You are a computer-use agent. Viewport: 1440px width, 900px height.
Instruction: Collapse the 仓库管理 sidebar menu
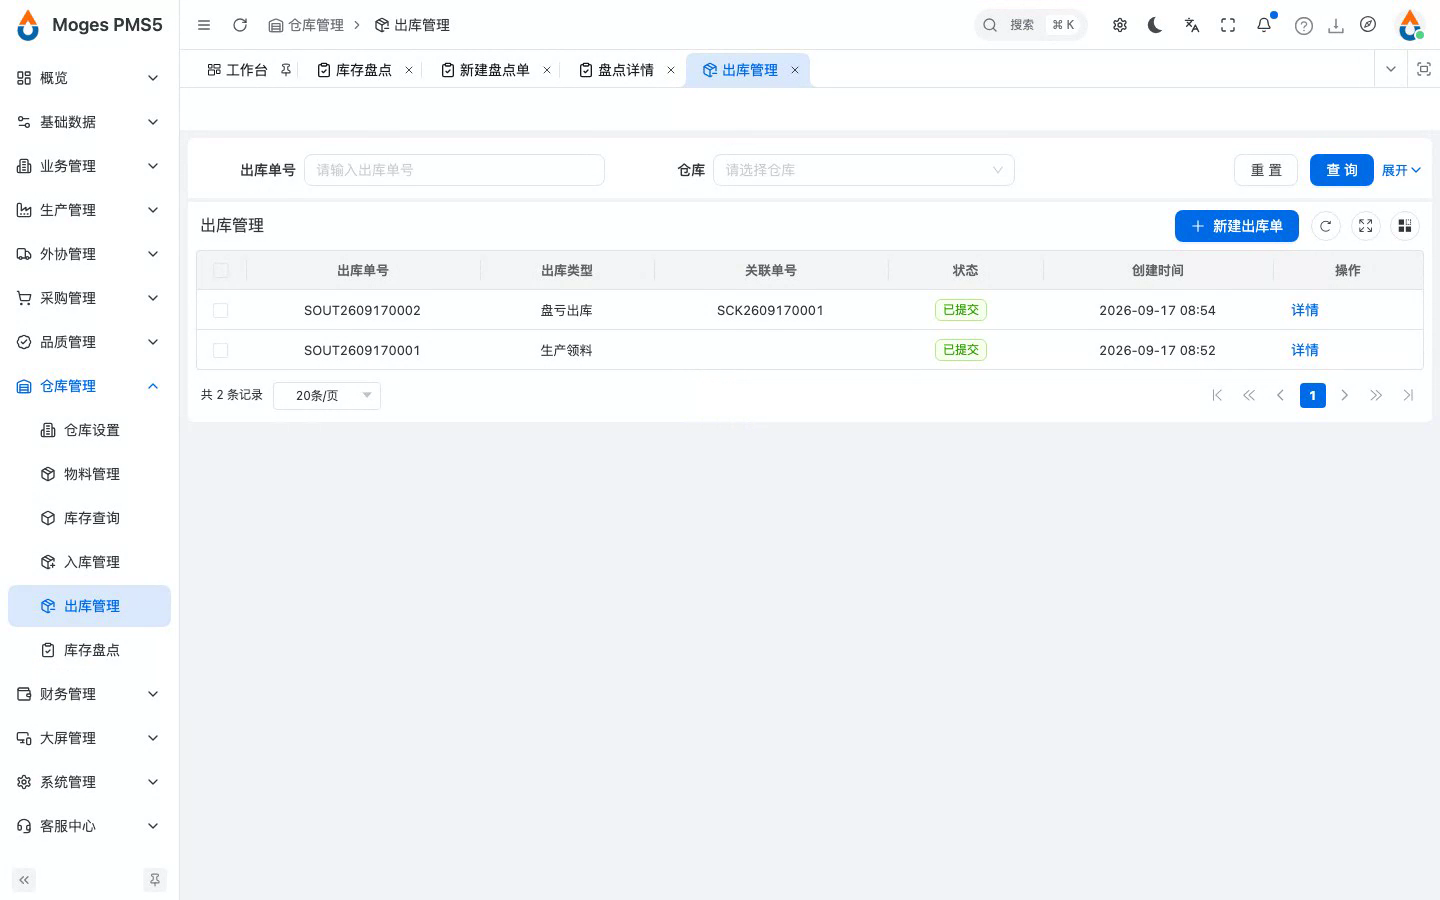click(89, 386)
